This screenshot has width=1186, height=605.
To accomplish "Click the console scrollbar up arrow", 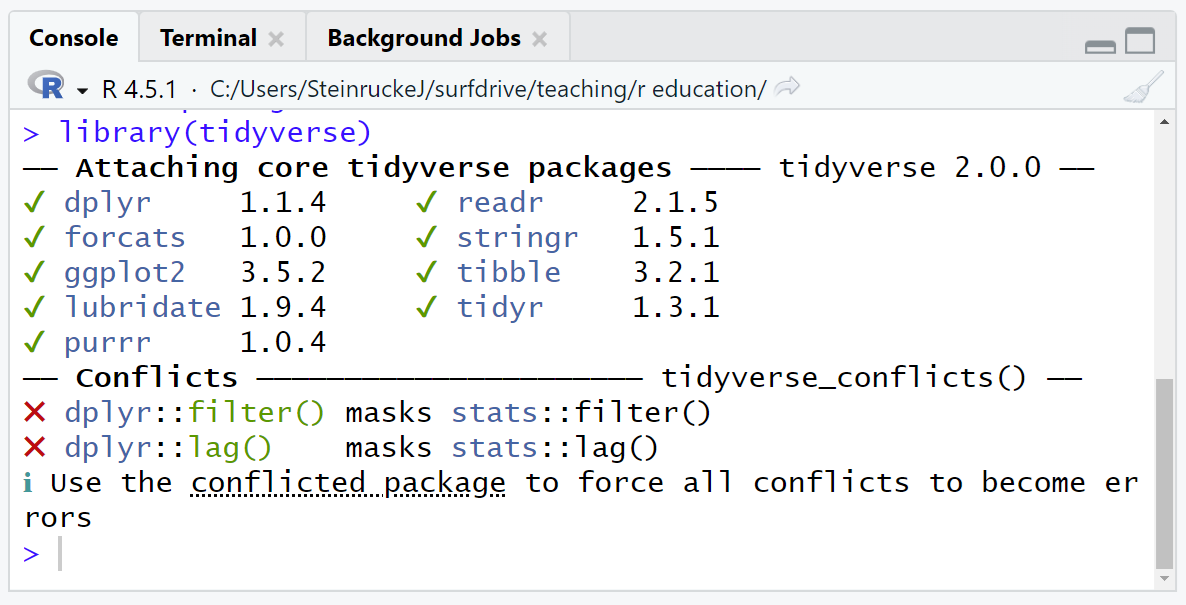I will coord(1164,122).
